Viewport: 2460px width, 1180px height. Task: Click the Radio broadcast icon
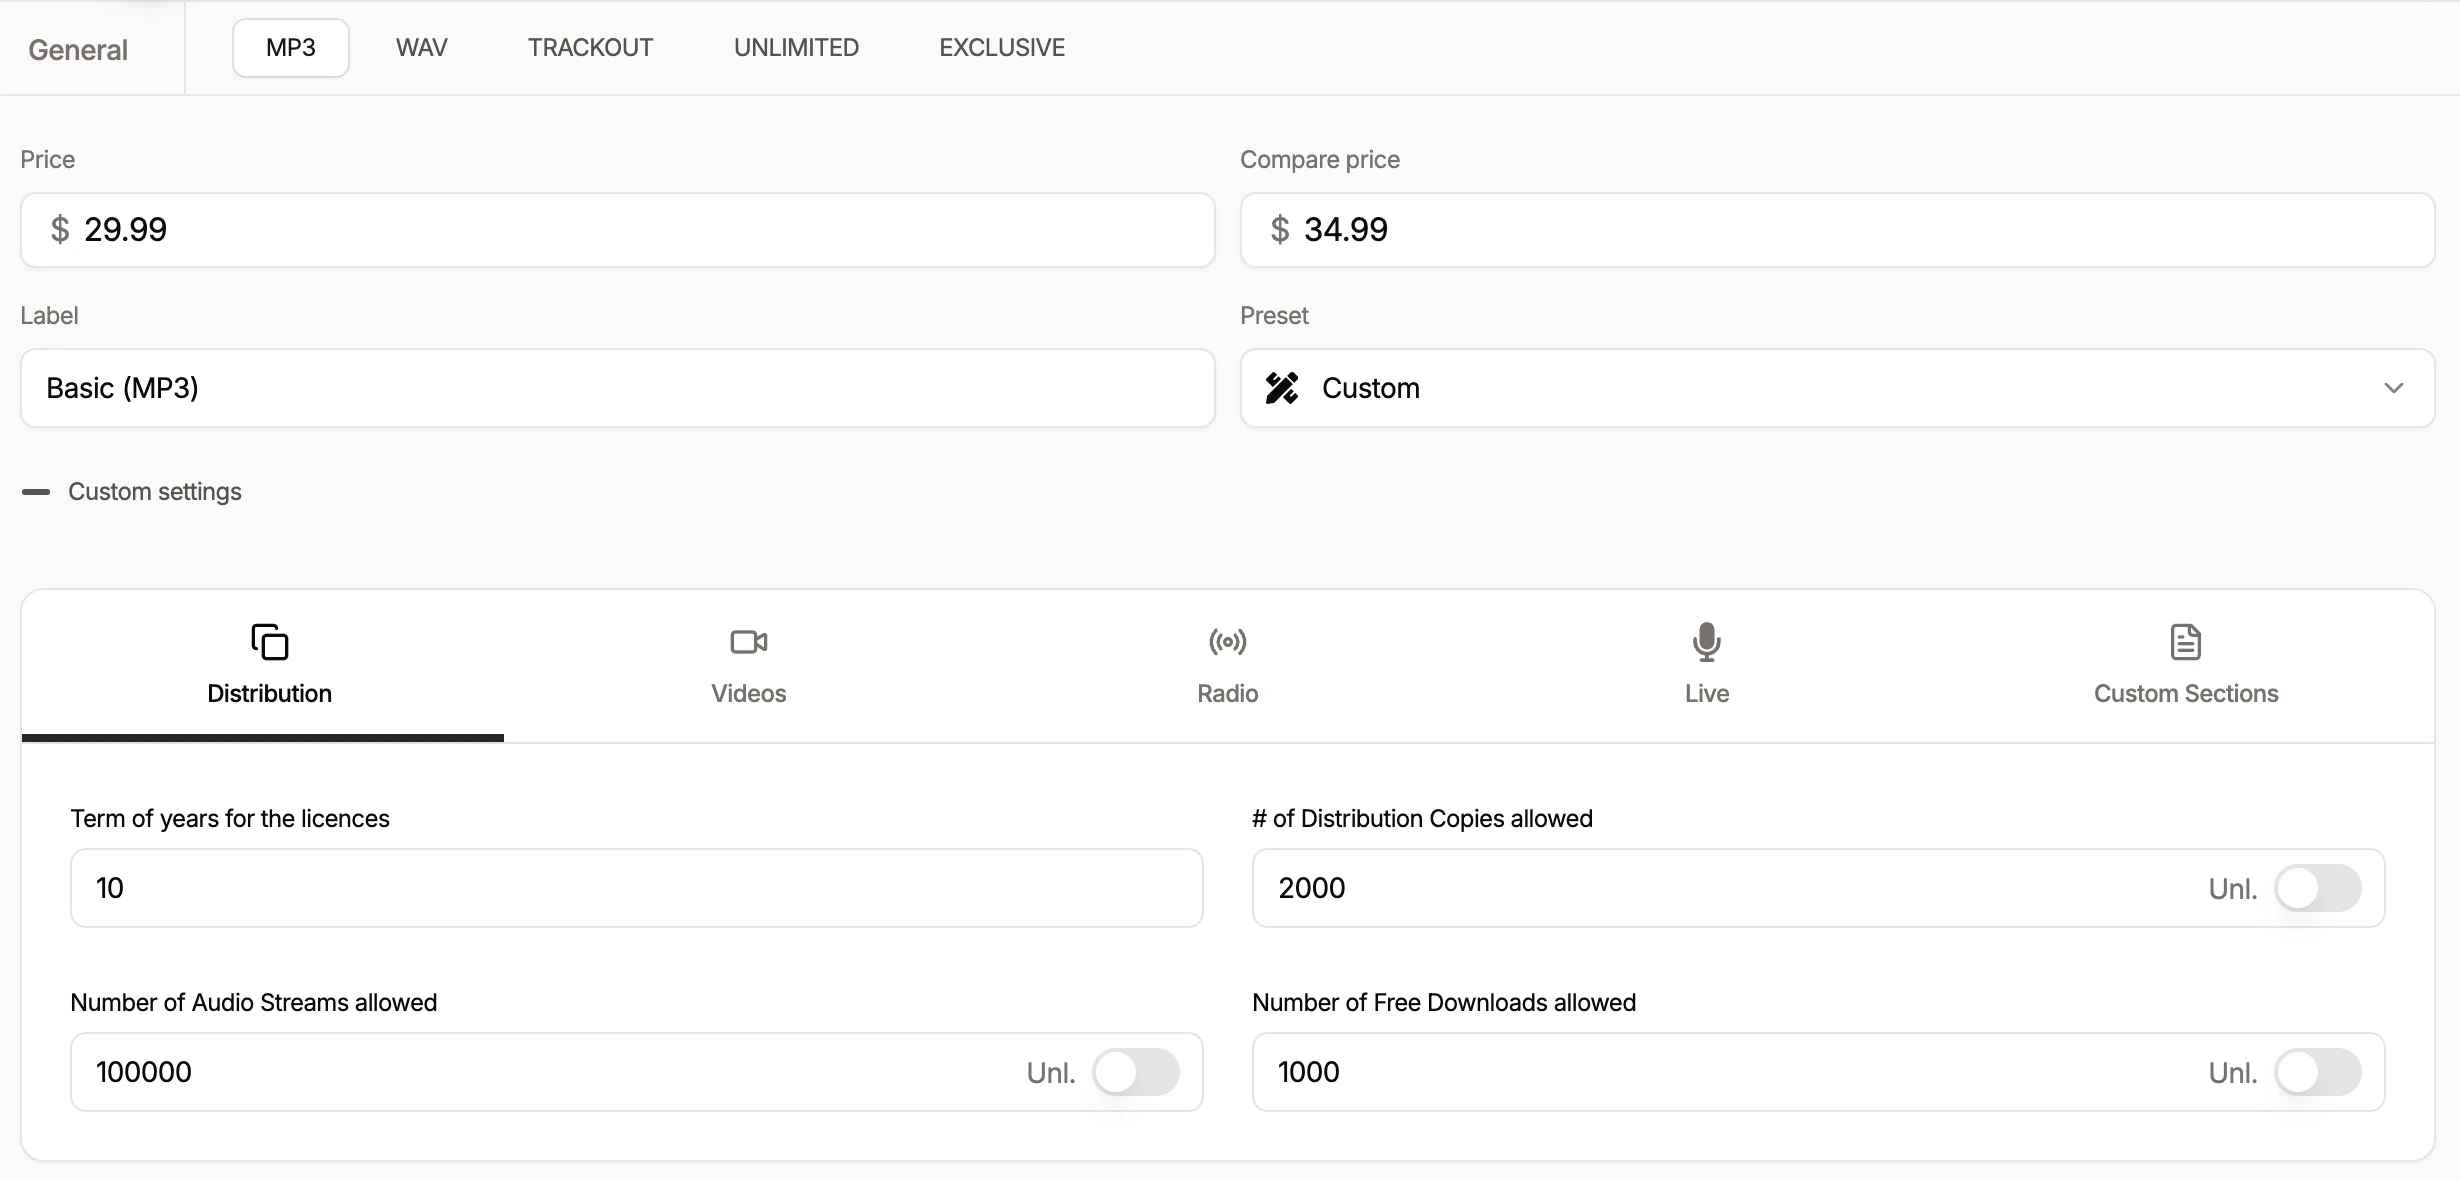tap(1227, 642)
